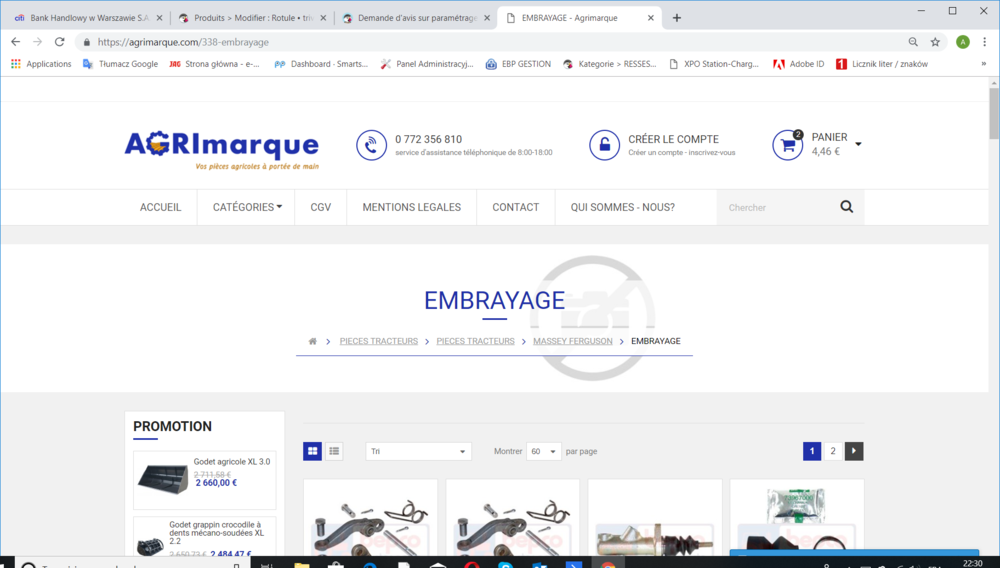Viewport: 1000px width, 568px height.
Task: Open the shopping cart icon
Action: (788, 145)
